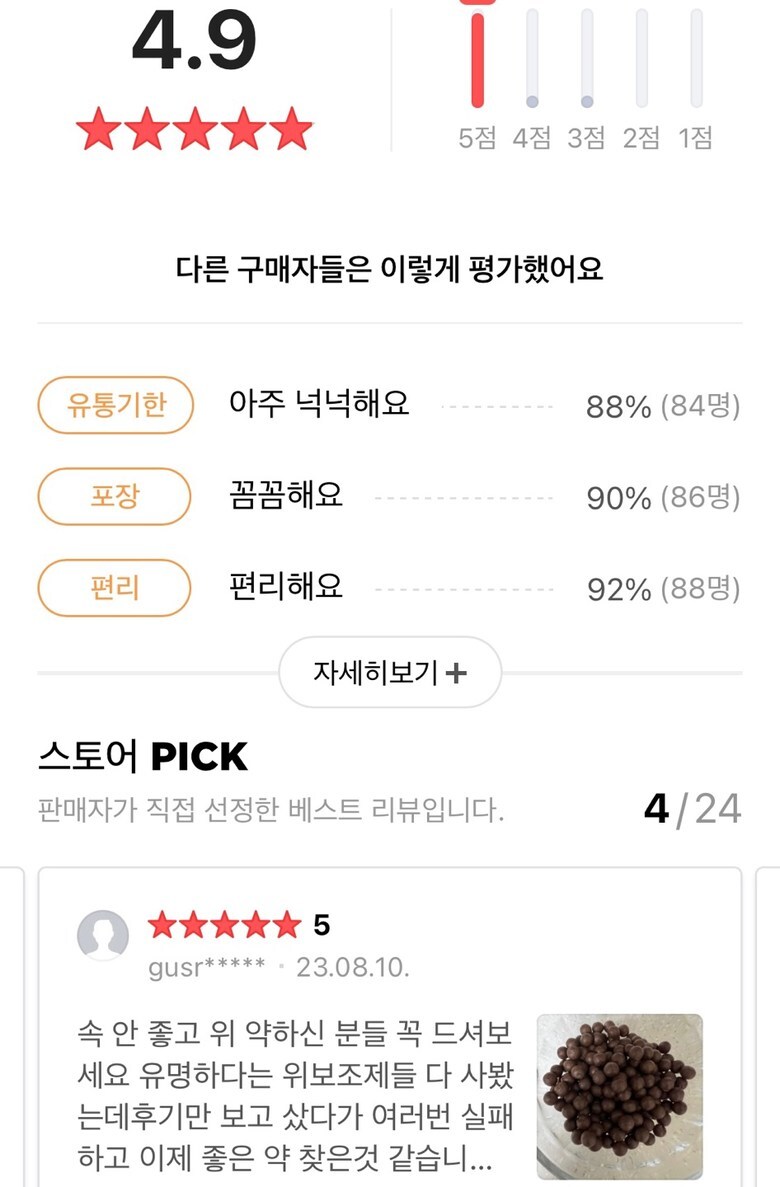Click the reviewer's profile avatar icon

pyautogui.click(x=103, y=936)
